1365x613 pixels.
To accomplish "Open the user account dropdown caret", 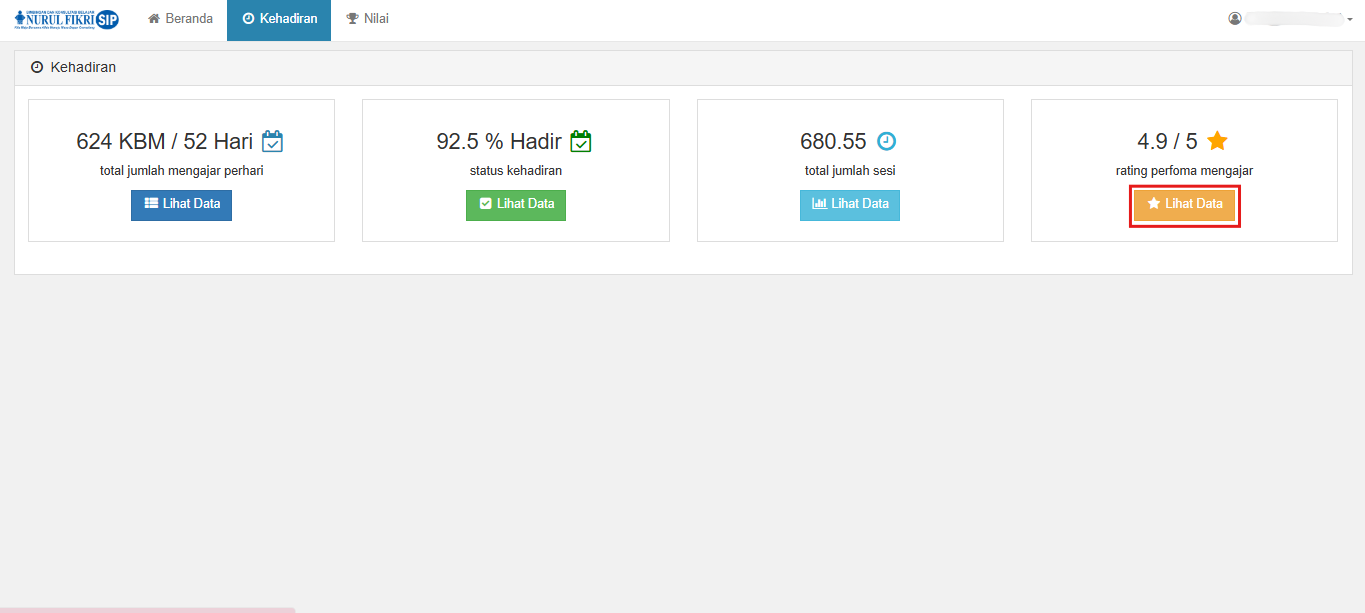I will [1350, 20].
